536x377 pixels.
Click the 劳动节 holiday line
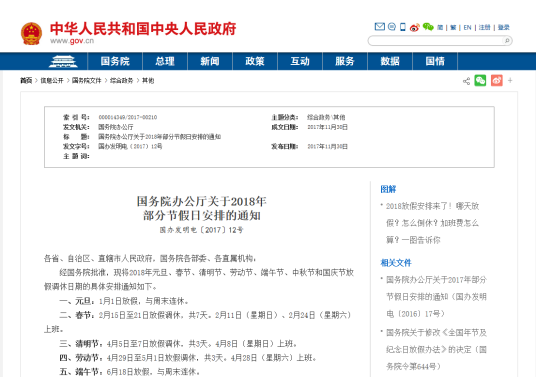tap(188, 358)
